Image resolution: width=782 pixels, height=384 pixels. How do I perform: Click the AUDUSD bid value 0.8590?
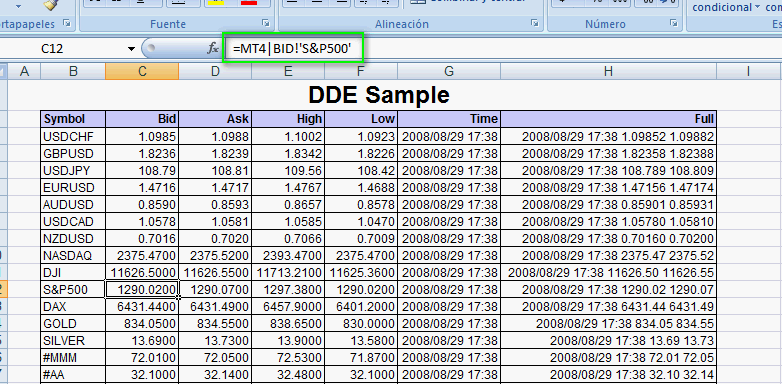click(x=142, y=204)
